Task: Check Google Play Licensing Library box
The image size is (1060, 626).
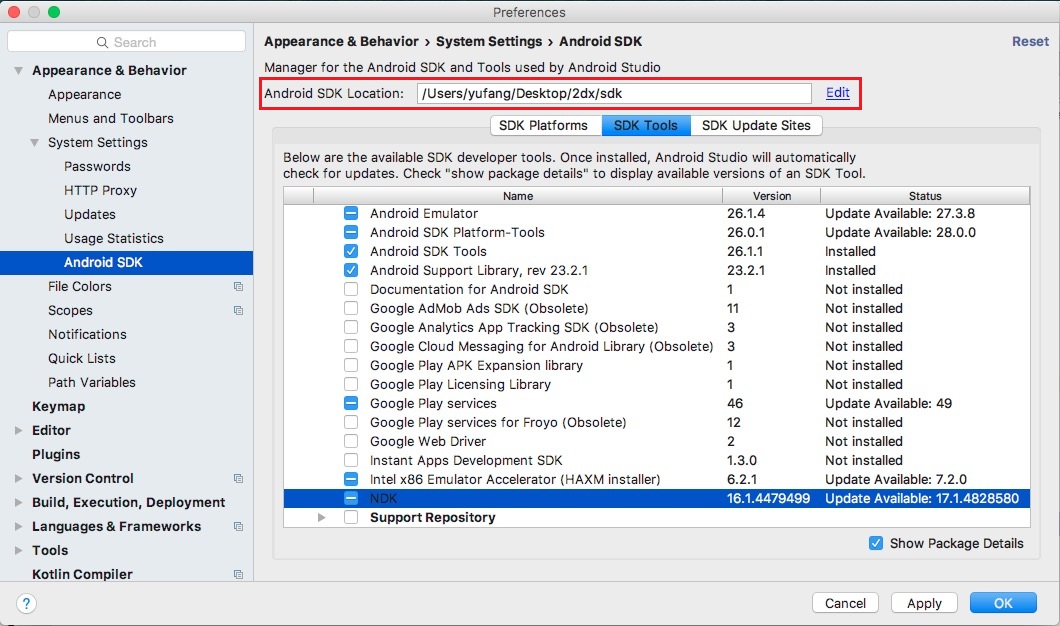Action: click(x=351, y=384)
